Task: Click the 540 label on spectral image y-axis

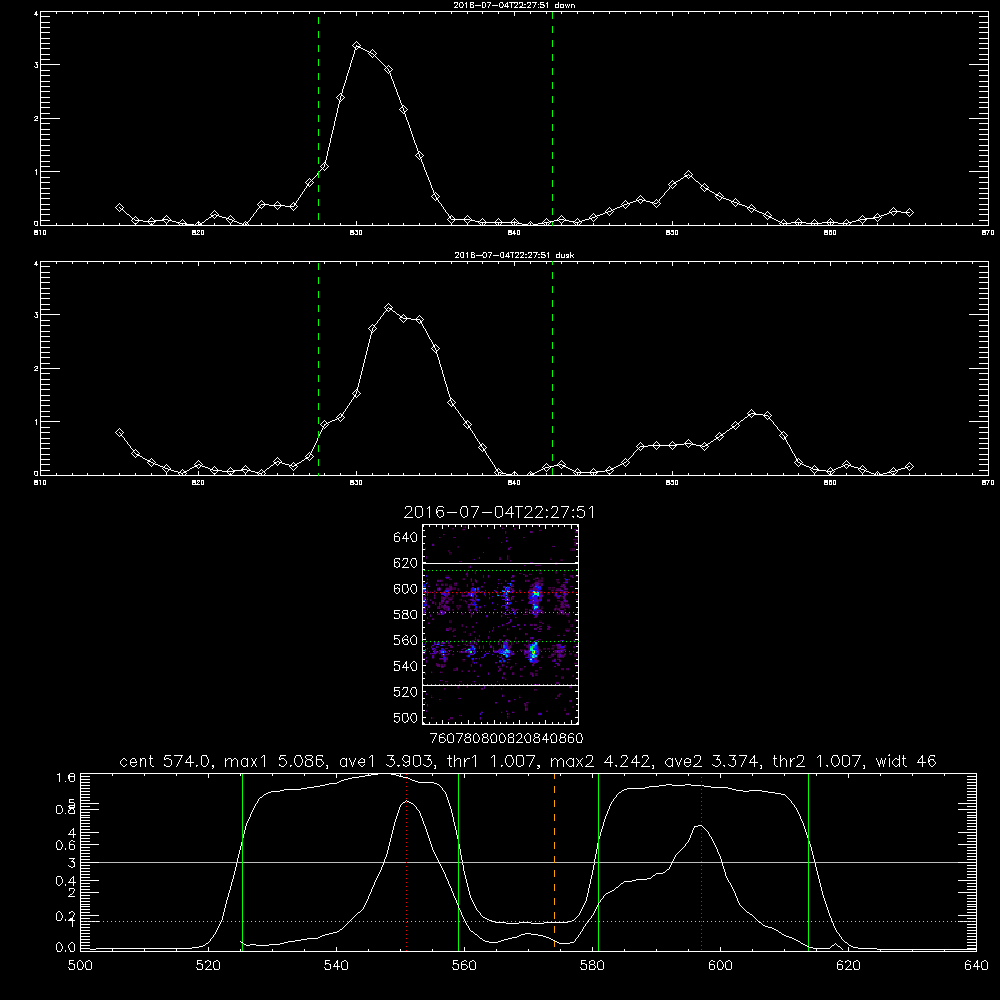Action: point(406,666)
